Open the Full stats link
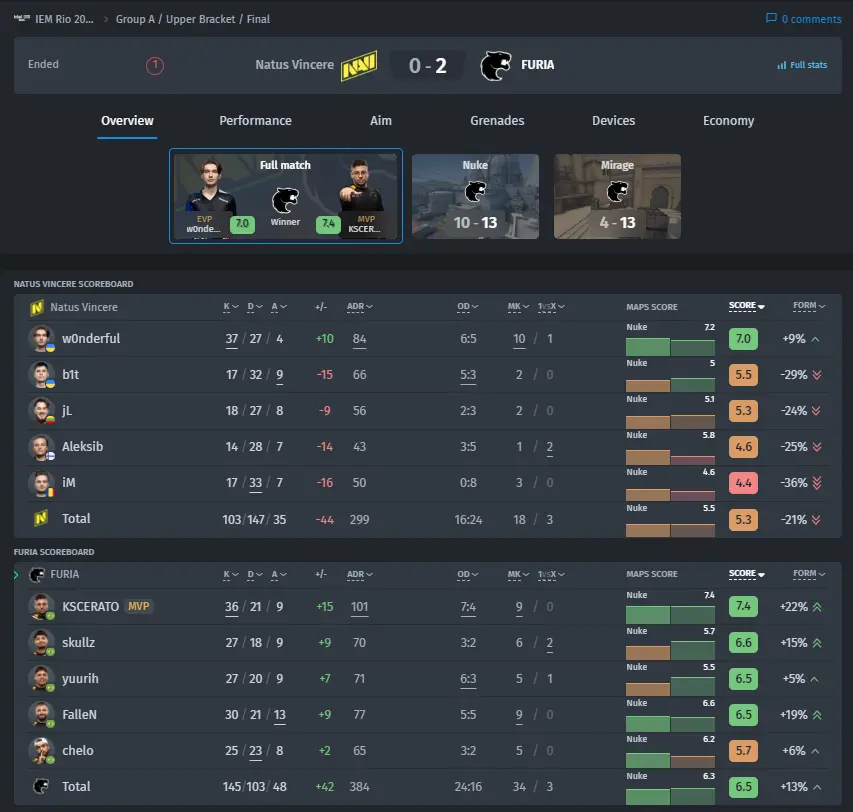 (x=802, y=65)
